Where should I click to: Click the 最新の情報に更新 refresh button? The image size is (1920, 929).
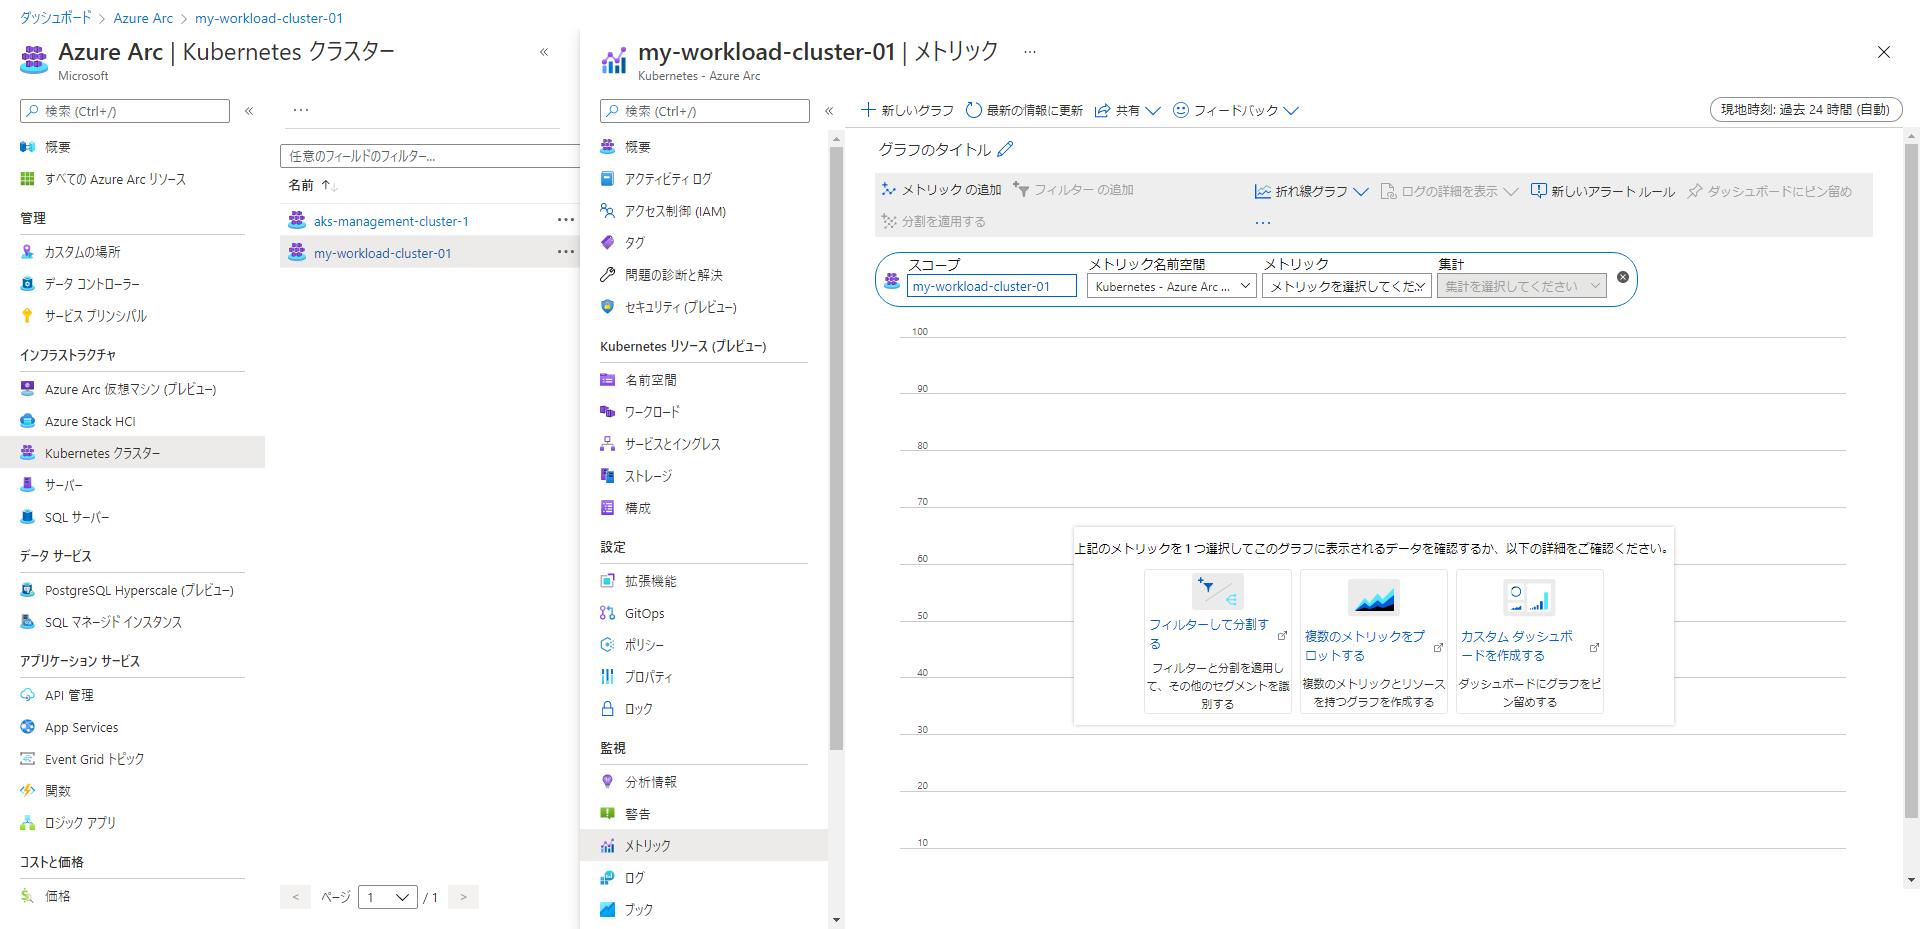(x=1024, y=110)
